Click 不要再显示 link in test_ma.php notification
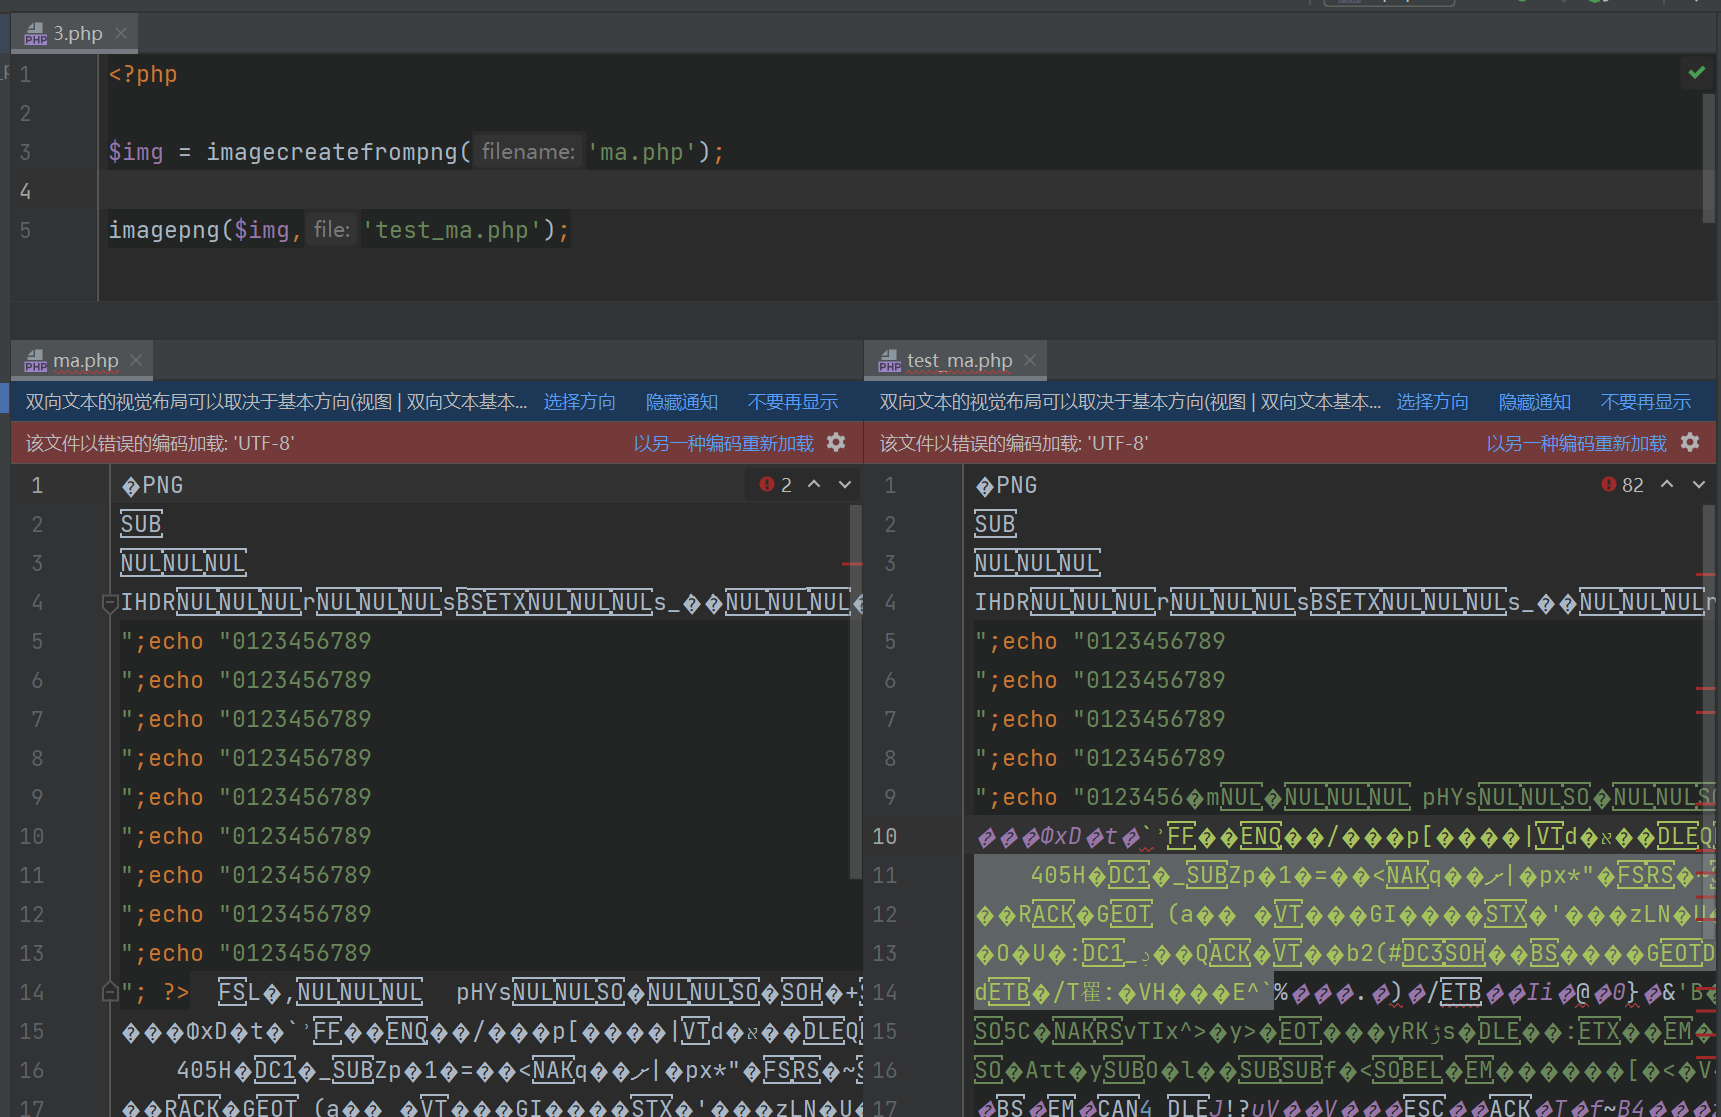The width and height of the screenshot is (1721, 1117). 1645,402
